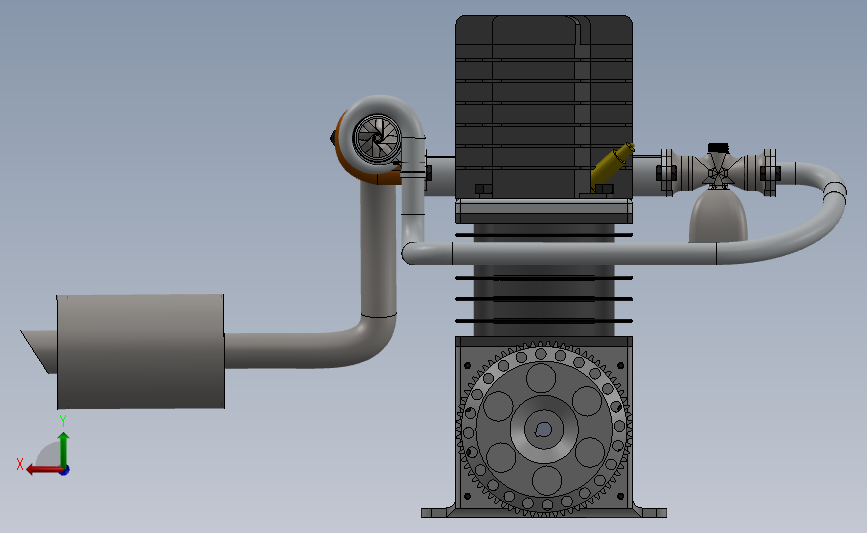The height and width of the screenshot is (533, 867).
Task: Select the left mounting foot of the crankcase
Action: [439, 511]
